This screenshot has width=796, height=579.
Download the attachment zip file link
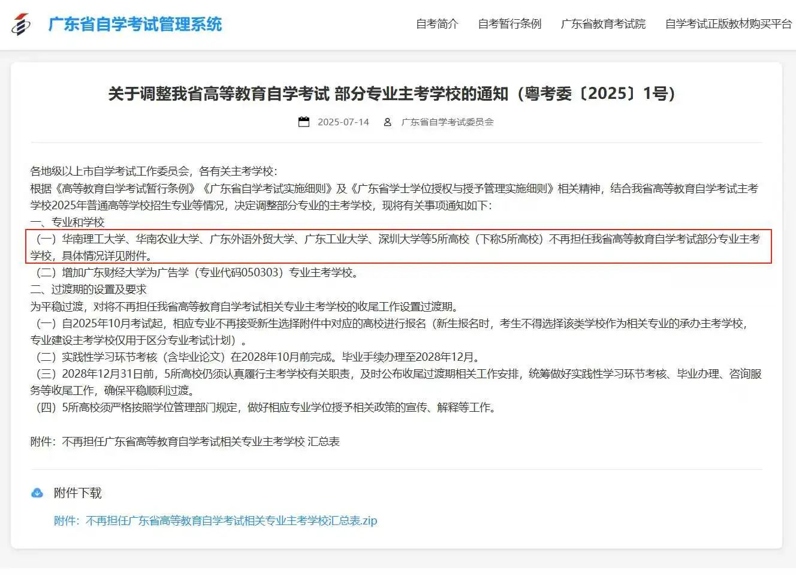coord(215,521)
